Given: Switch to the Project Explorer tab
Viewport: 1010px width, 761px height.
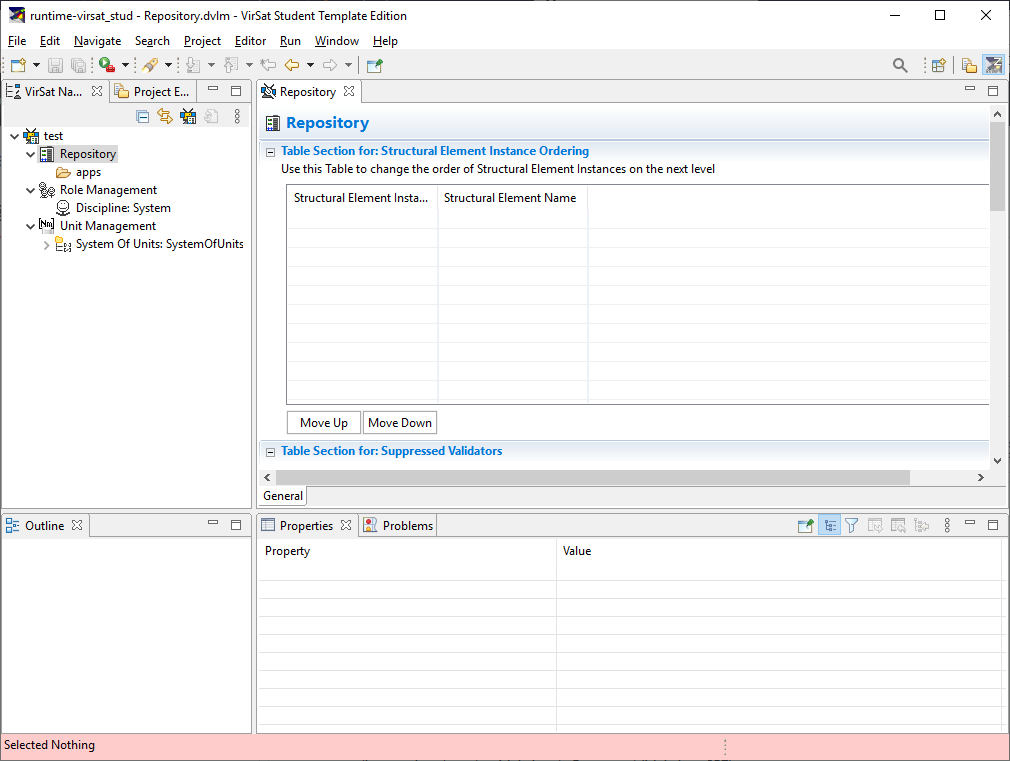Looking at the screenshot, I should click(x=153, y=92).
